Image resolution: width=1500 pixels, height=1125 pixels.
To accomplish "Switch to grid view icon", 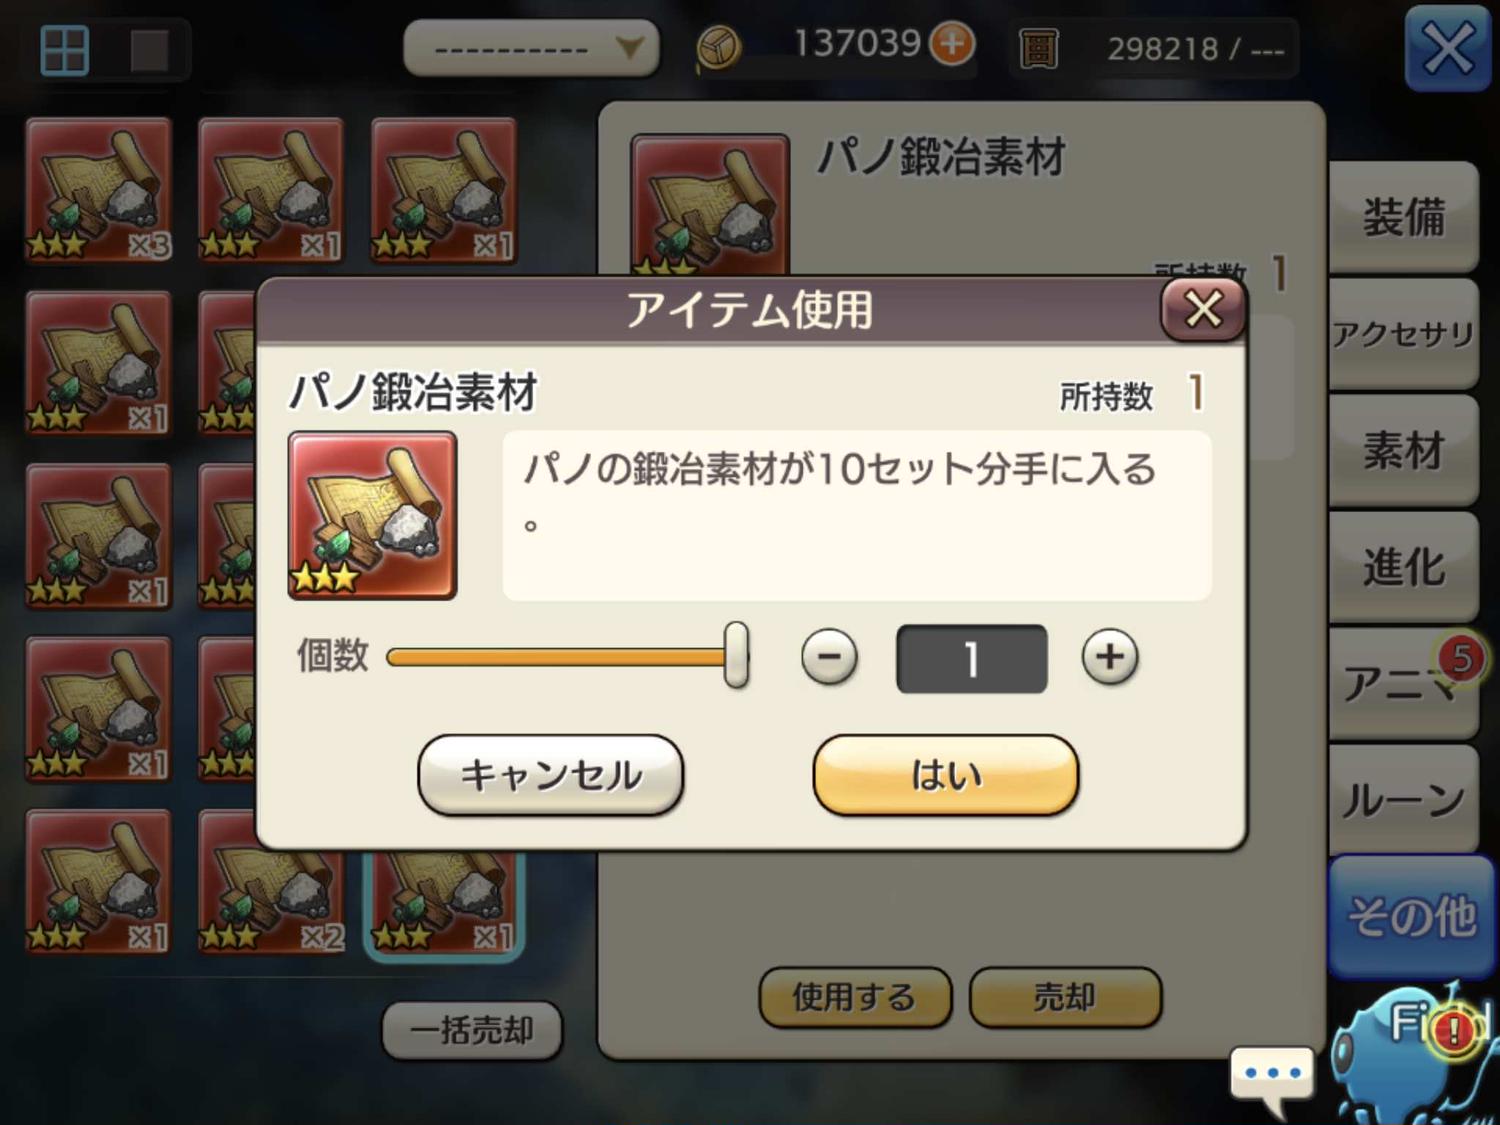I will 65,50.
